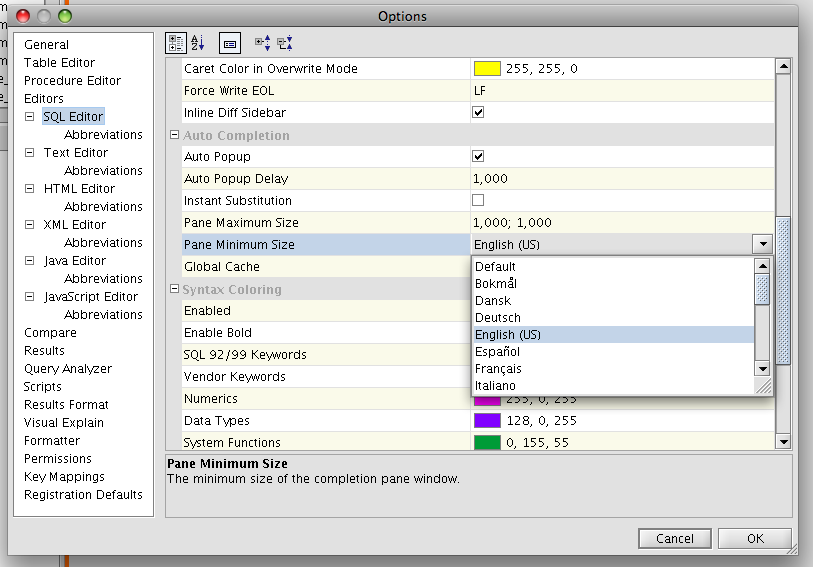
Task: Select Table Editor category
Action: click(59, 63)
